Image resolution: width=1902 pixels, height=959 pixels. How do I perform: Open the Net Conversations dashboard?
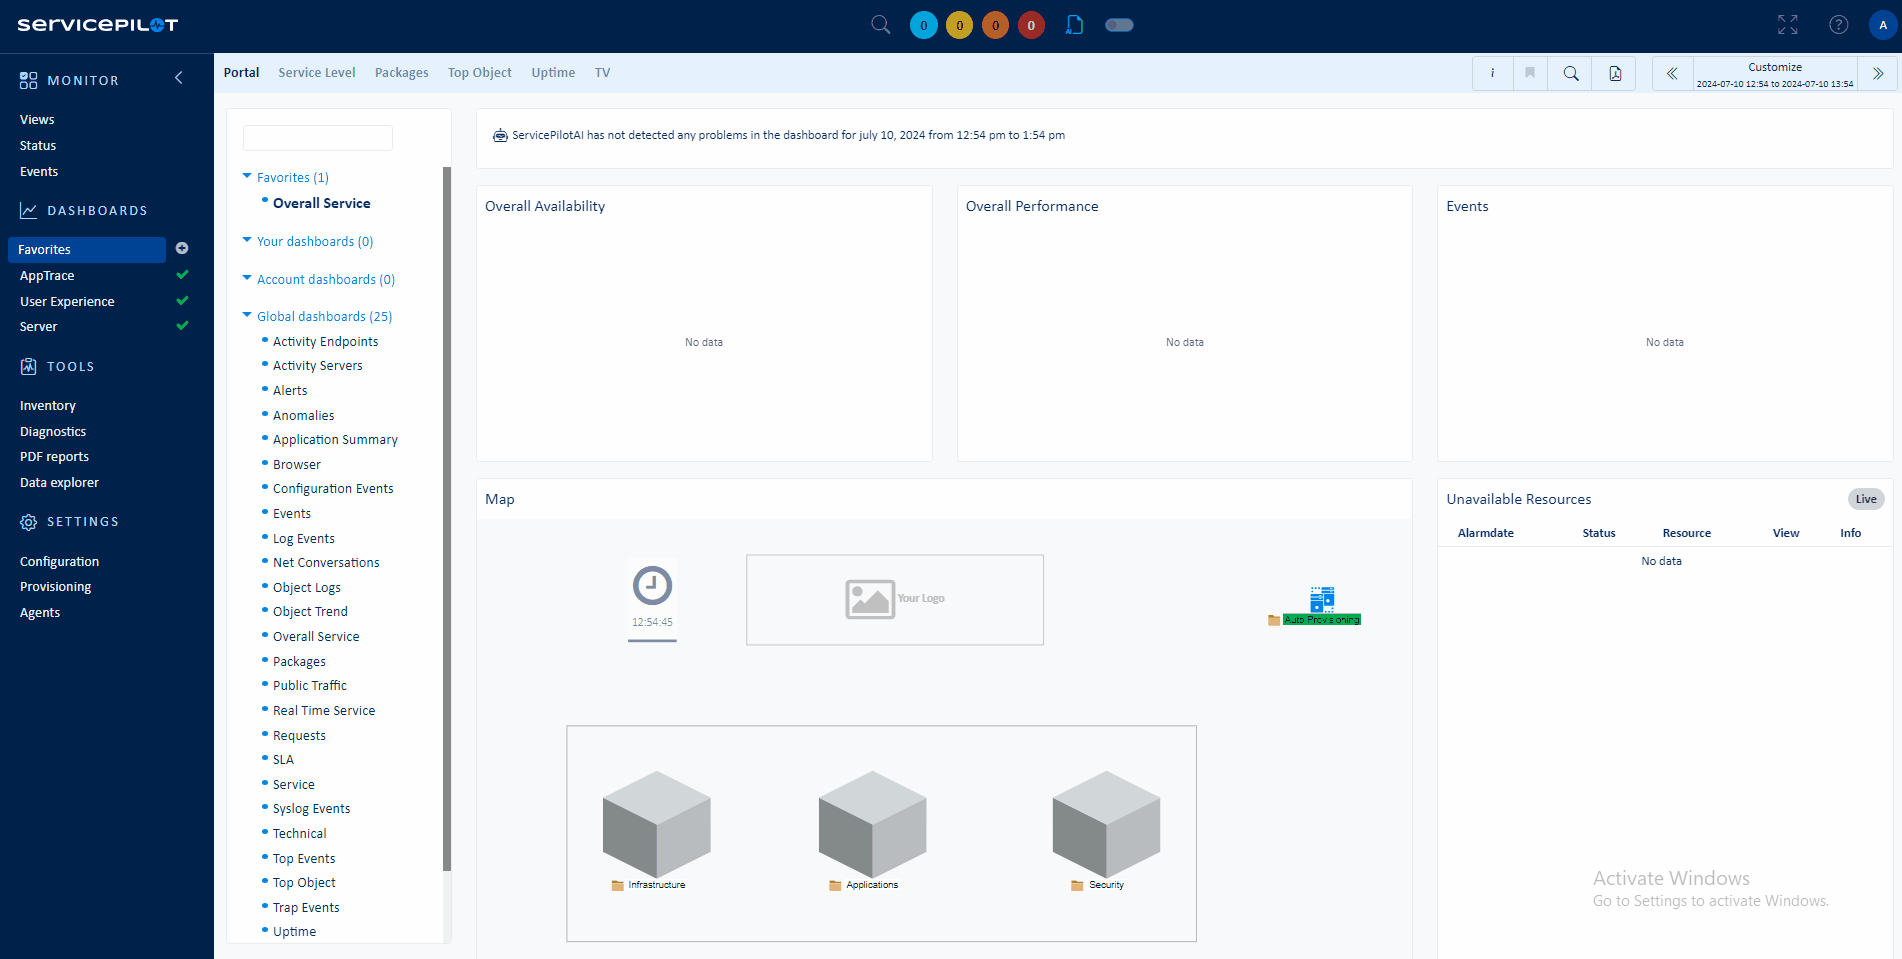(326, 562)
